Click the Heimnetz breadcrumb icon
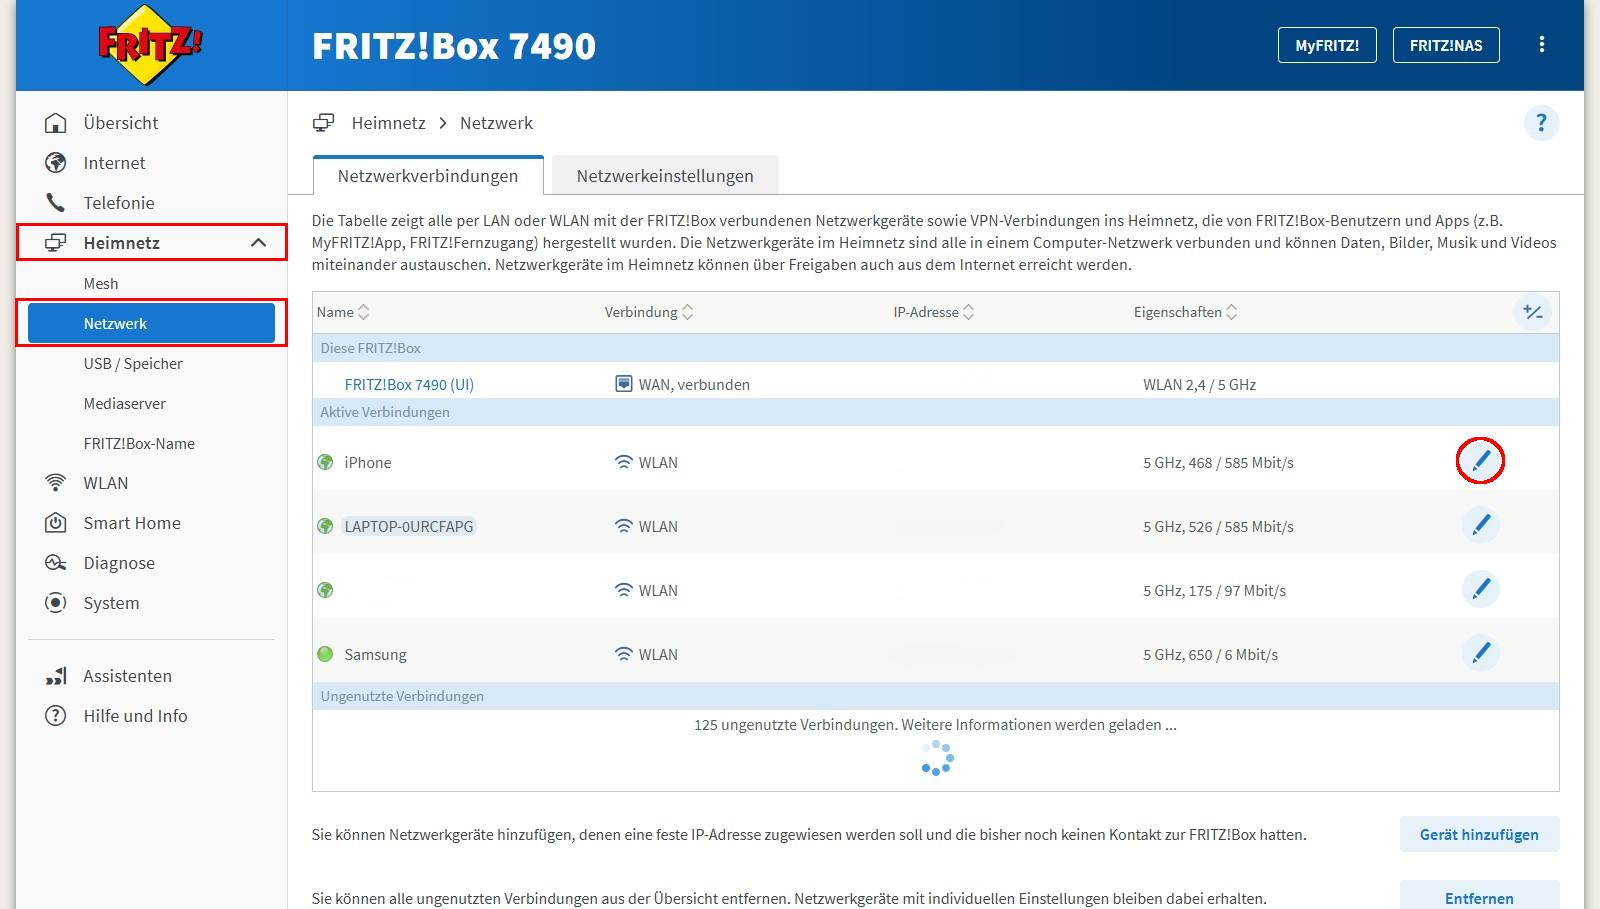The image size is (1600, 909). (x=323, y=123)
